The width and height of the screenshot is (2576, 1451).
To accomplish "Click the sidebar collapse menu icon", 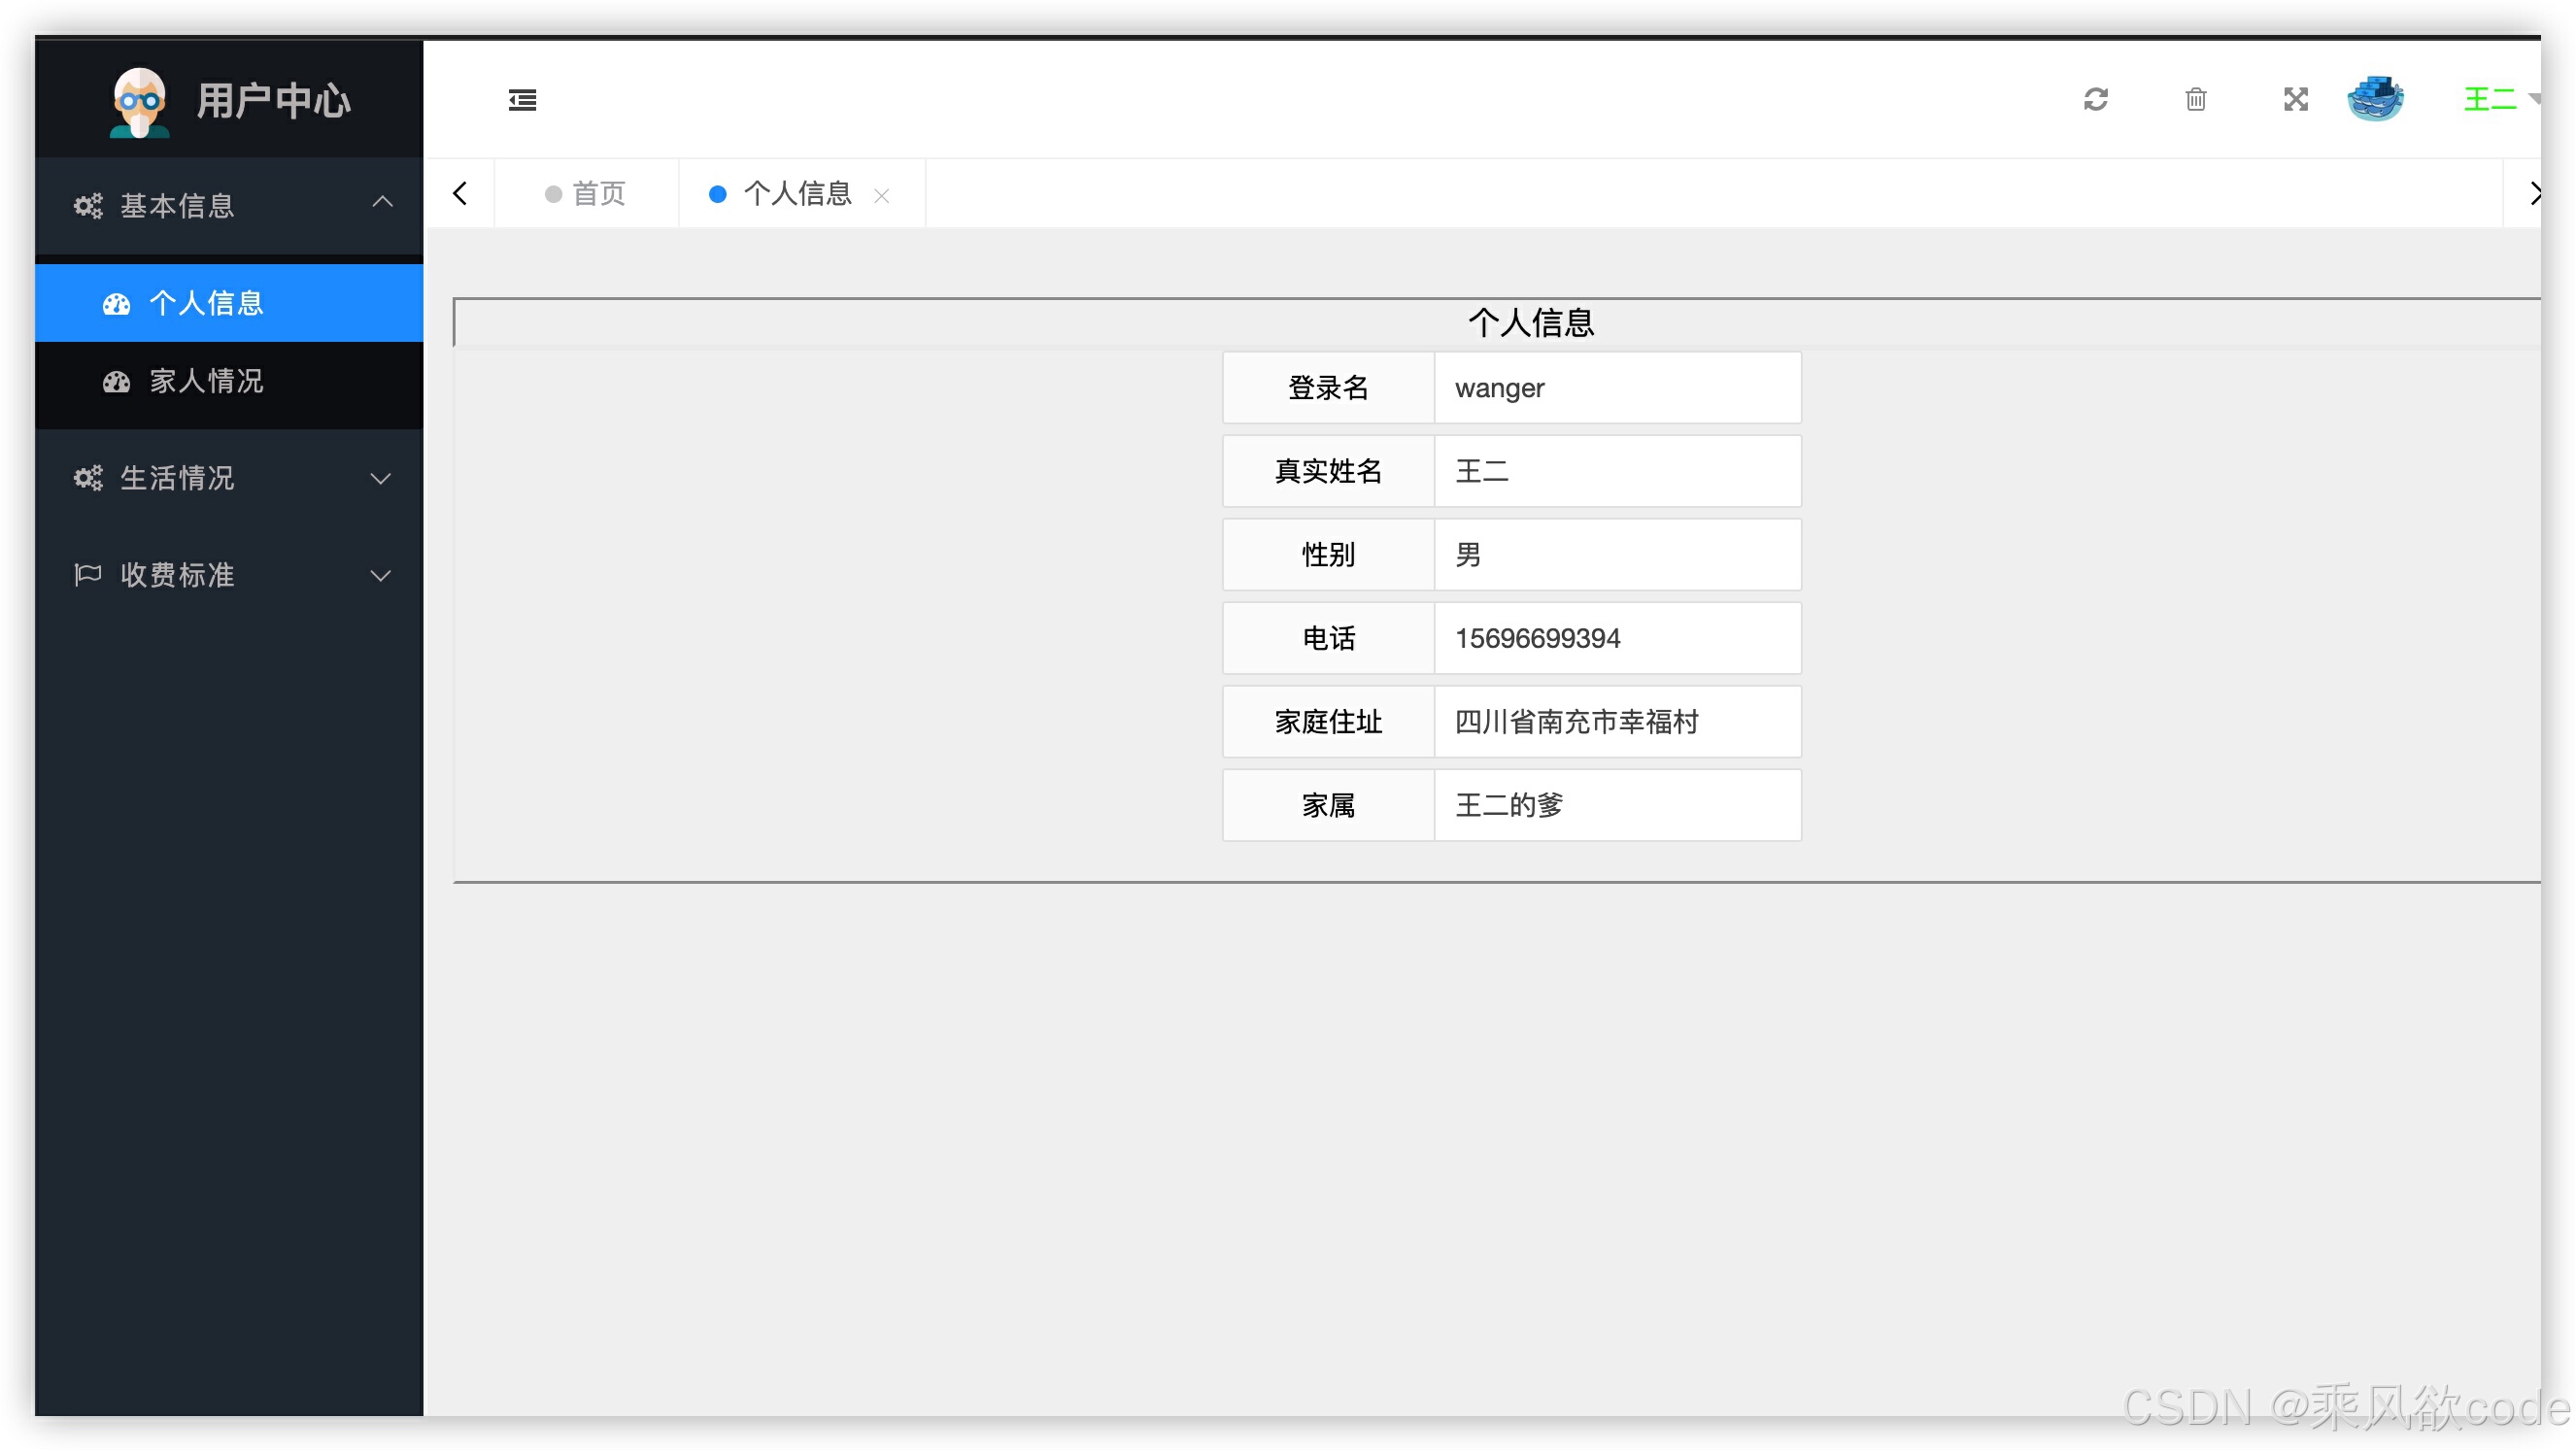I will (x=522, y=100).
